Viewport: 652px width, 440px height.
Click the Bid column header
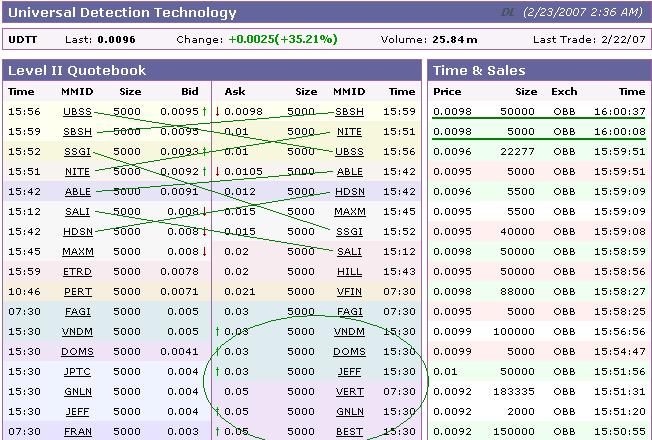(x=189, y=91)
